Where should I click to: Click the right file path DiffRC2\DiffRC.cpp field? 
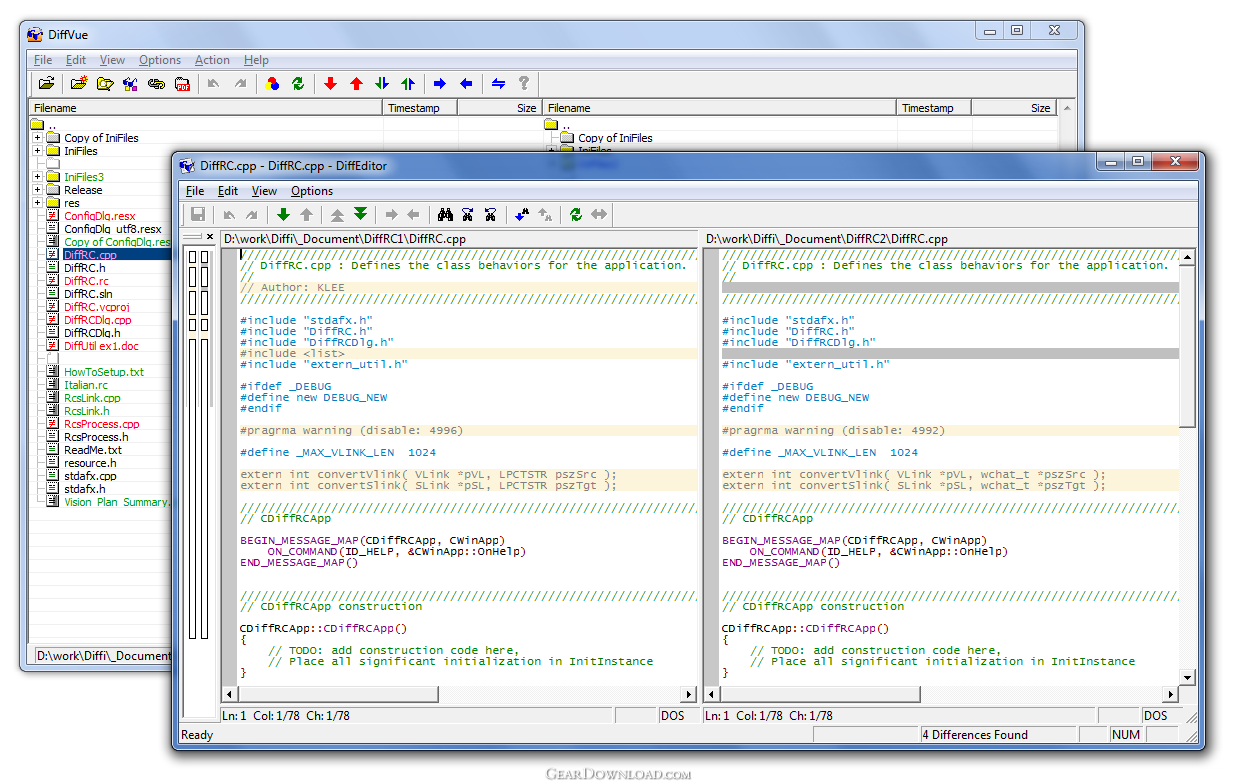[x=950, y=239]
